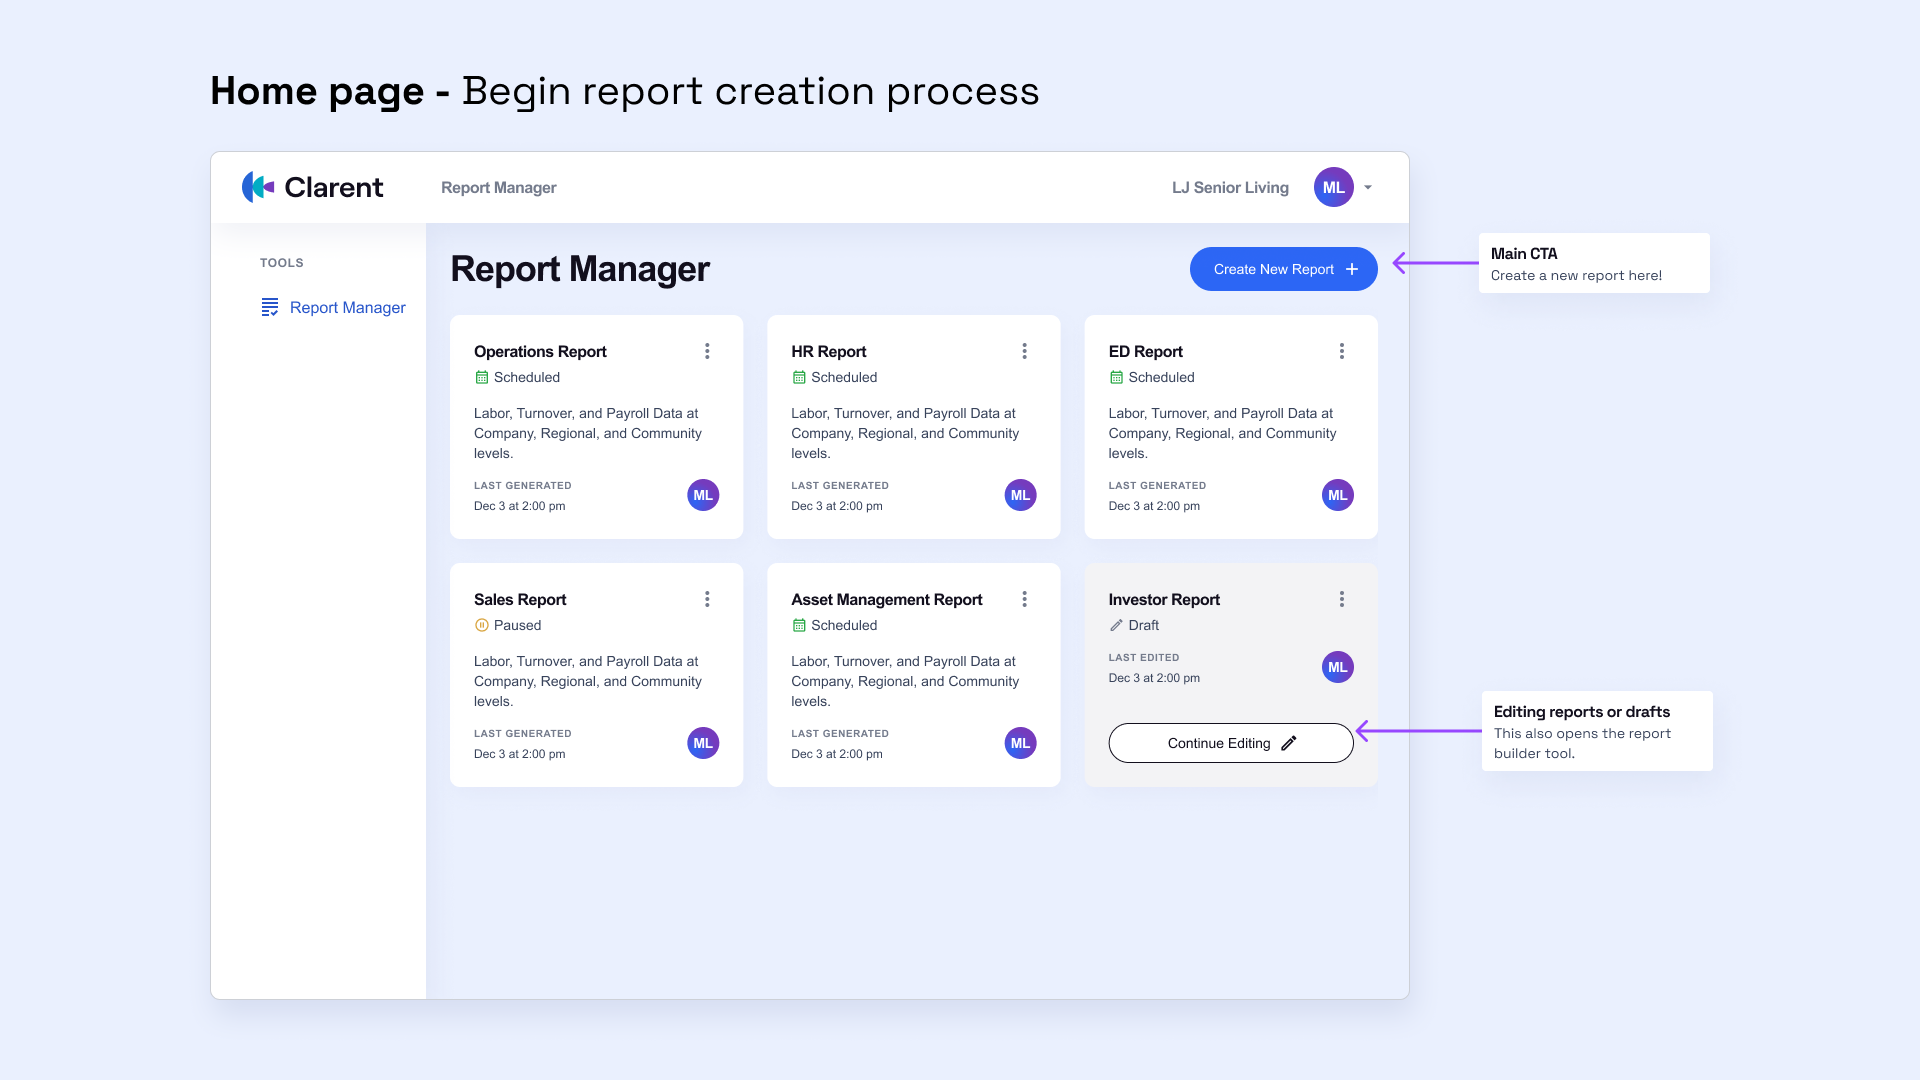Click the ML profile avatar in header

click(x=1333, y=187)
